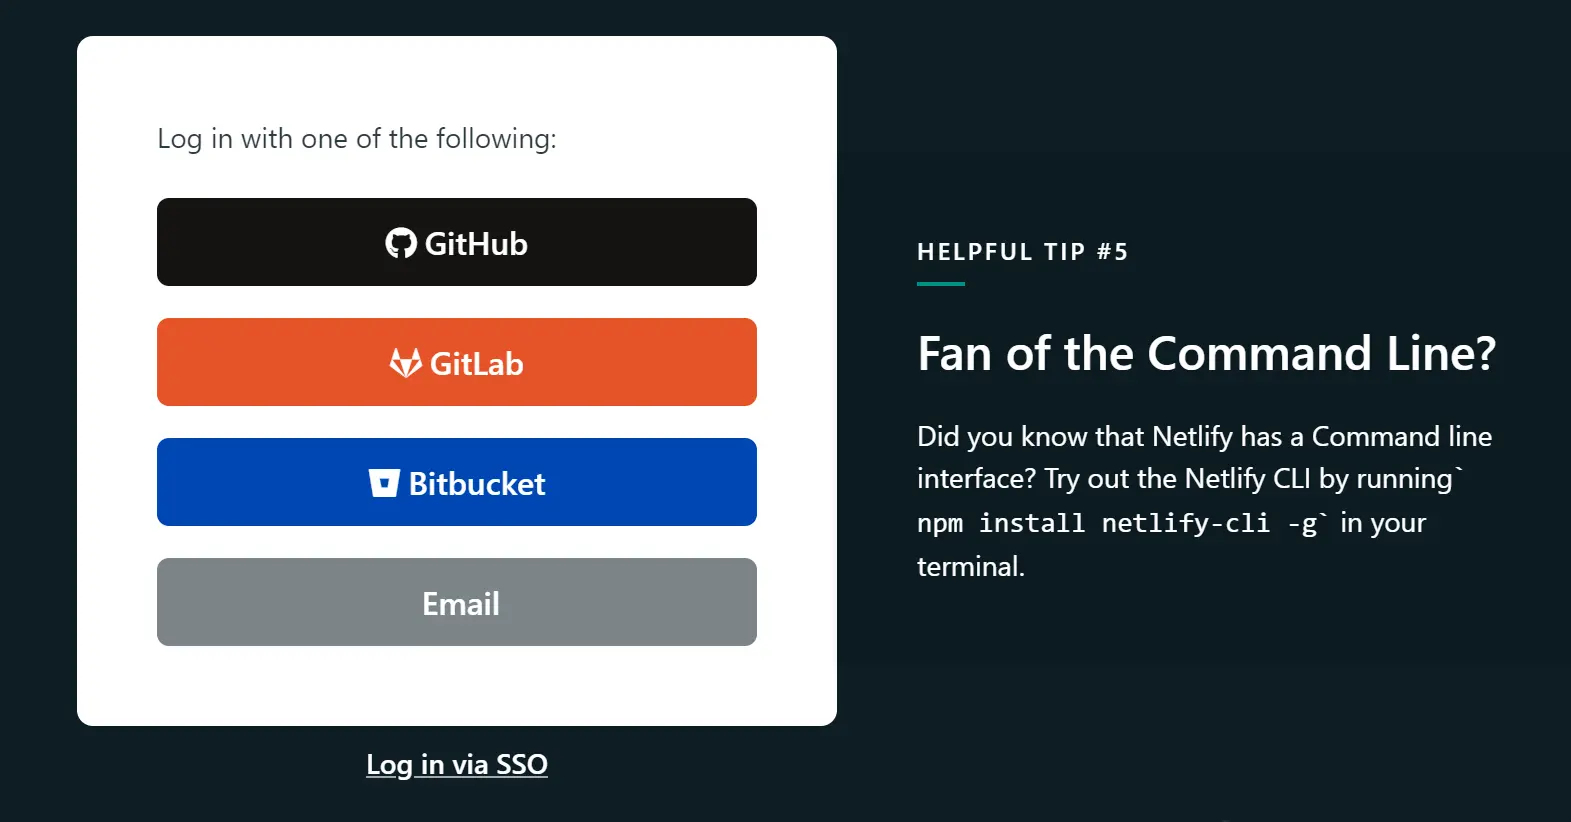Click the 'GitHub' text label on the black button

coord(476,244)
